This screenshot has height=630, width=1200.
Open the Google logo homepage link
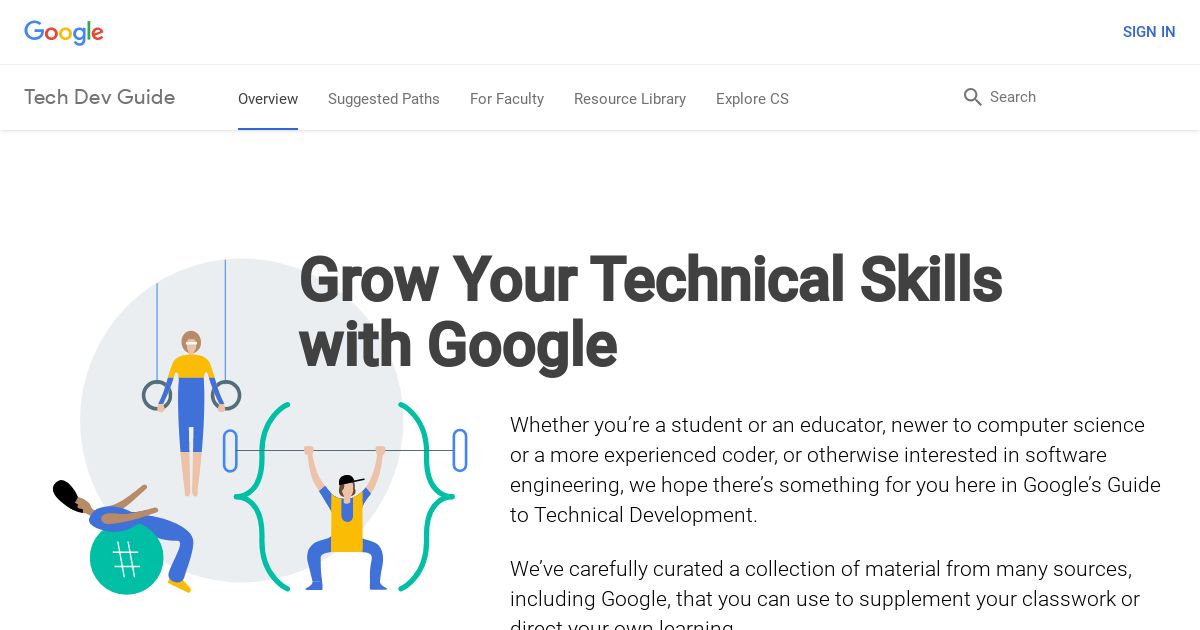click(x=64, y=32)
